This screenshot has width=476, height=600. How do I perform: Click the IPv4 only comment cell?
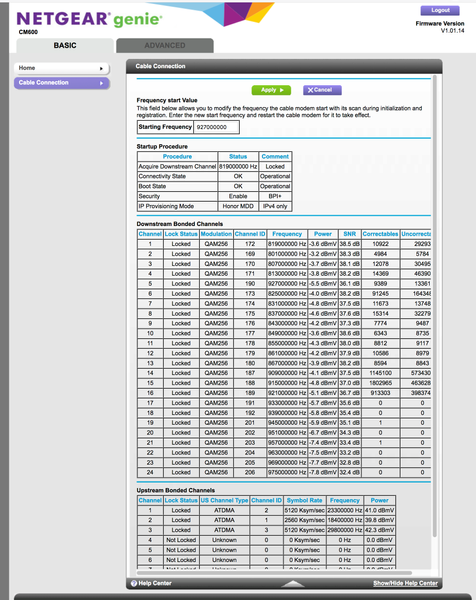275,206
